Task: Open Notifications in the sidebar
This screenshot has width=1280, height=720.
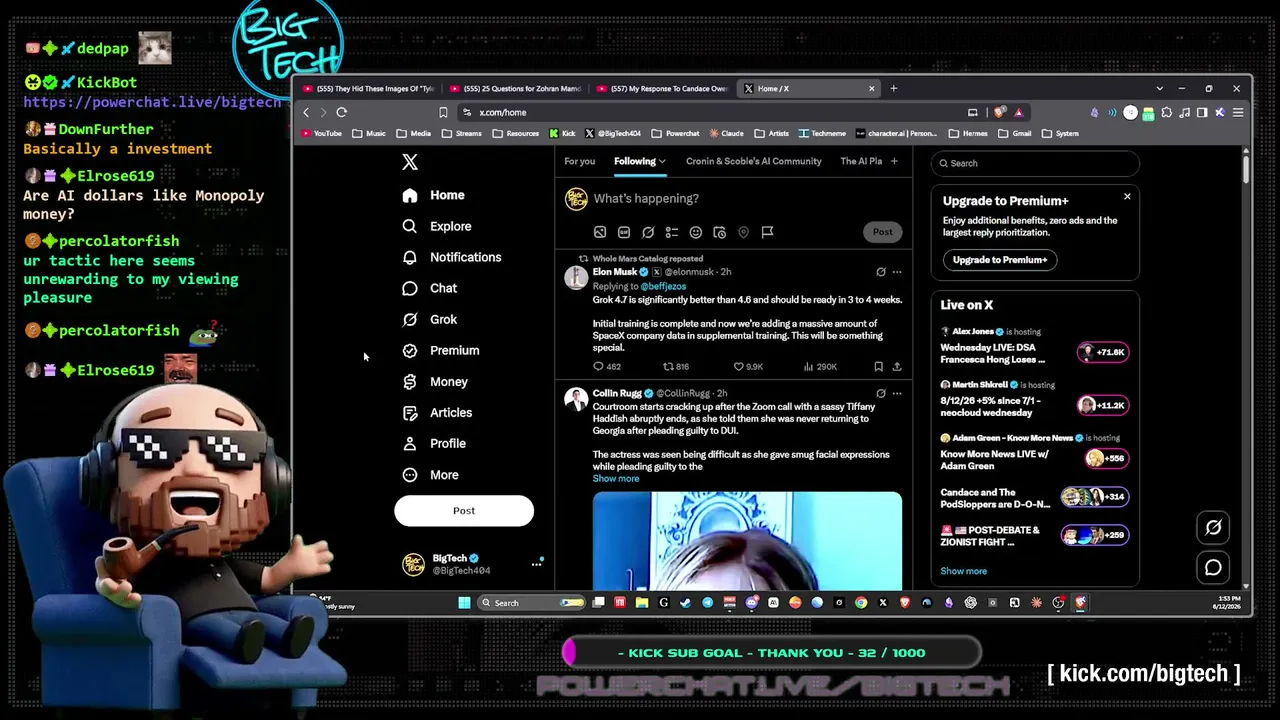Action: tap(452, 257)
